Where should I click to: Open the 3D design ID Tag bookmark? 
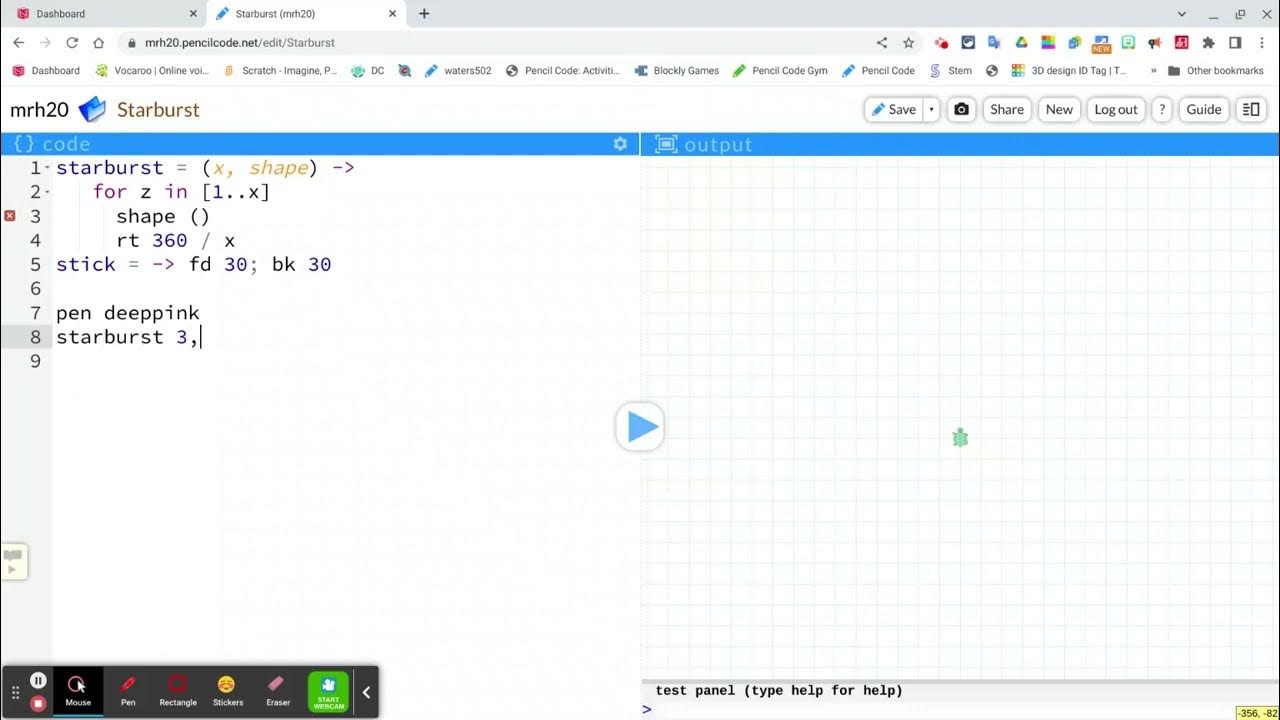(x=1069, y=70)
